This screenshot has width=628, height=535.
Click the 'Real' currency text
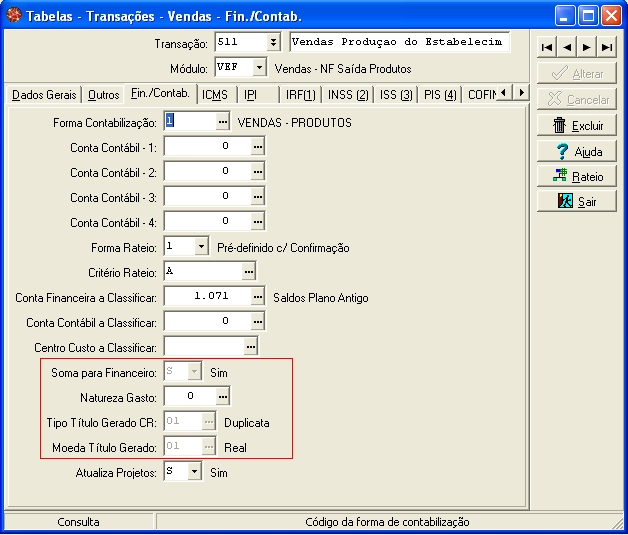[235, 448]
